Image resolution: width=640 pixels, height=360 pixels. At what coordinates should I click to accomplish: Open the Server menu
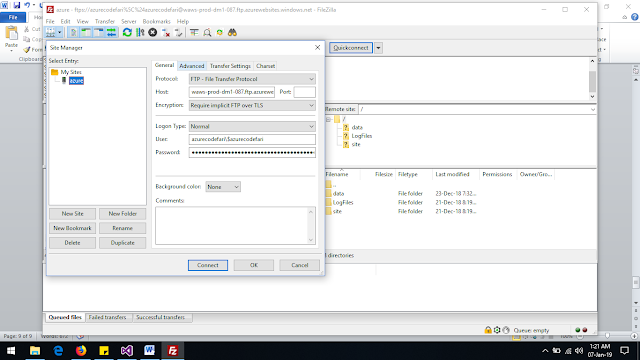[x=129, y=21]
